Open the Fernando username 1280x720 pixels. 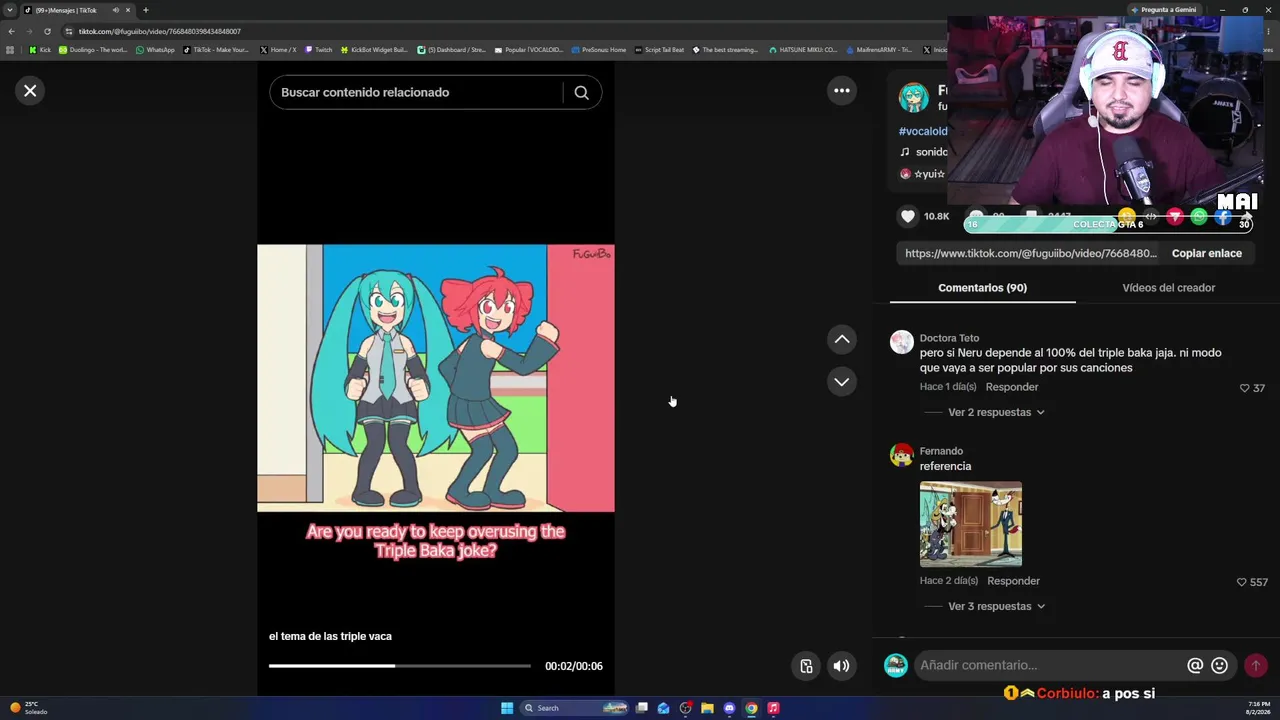[x=941, y=451]
